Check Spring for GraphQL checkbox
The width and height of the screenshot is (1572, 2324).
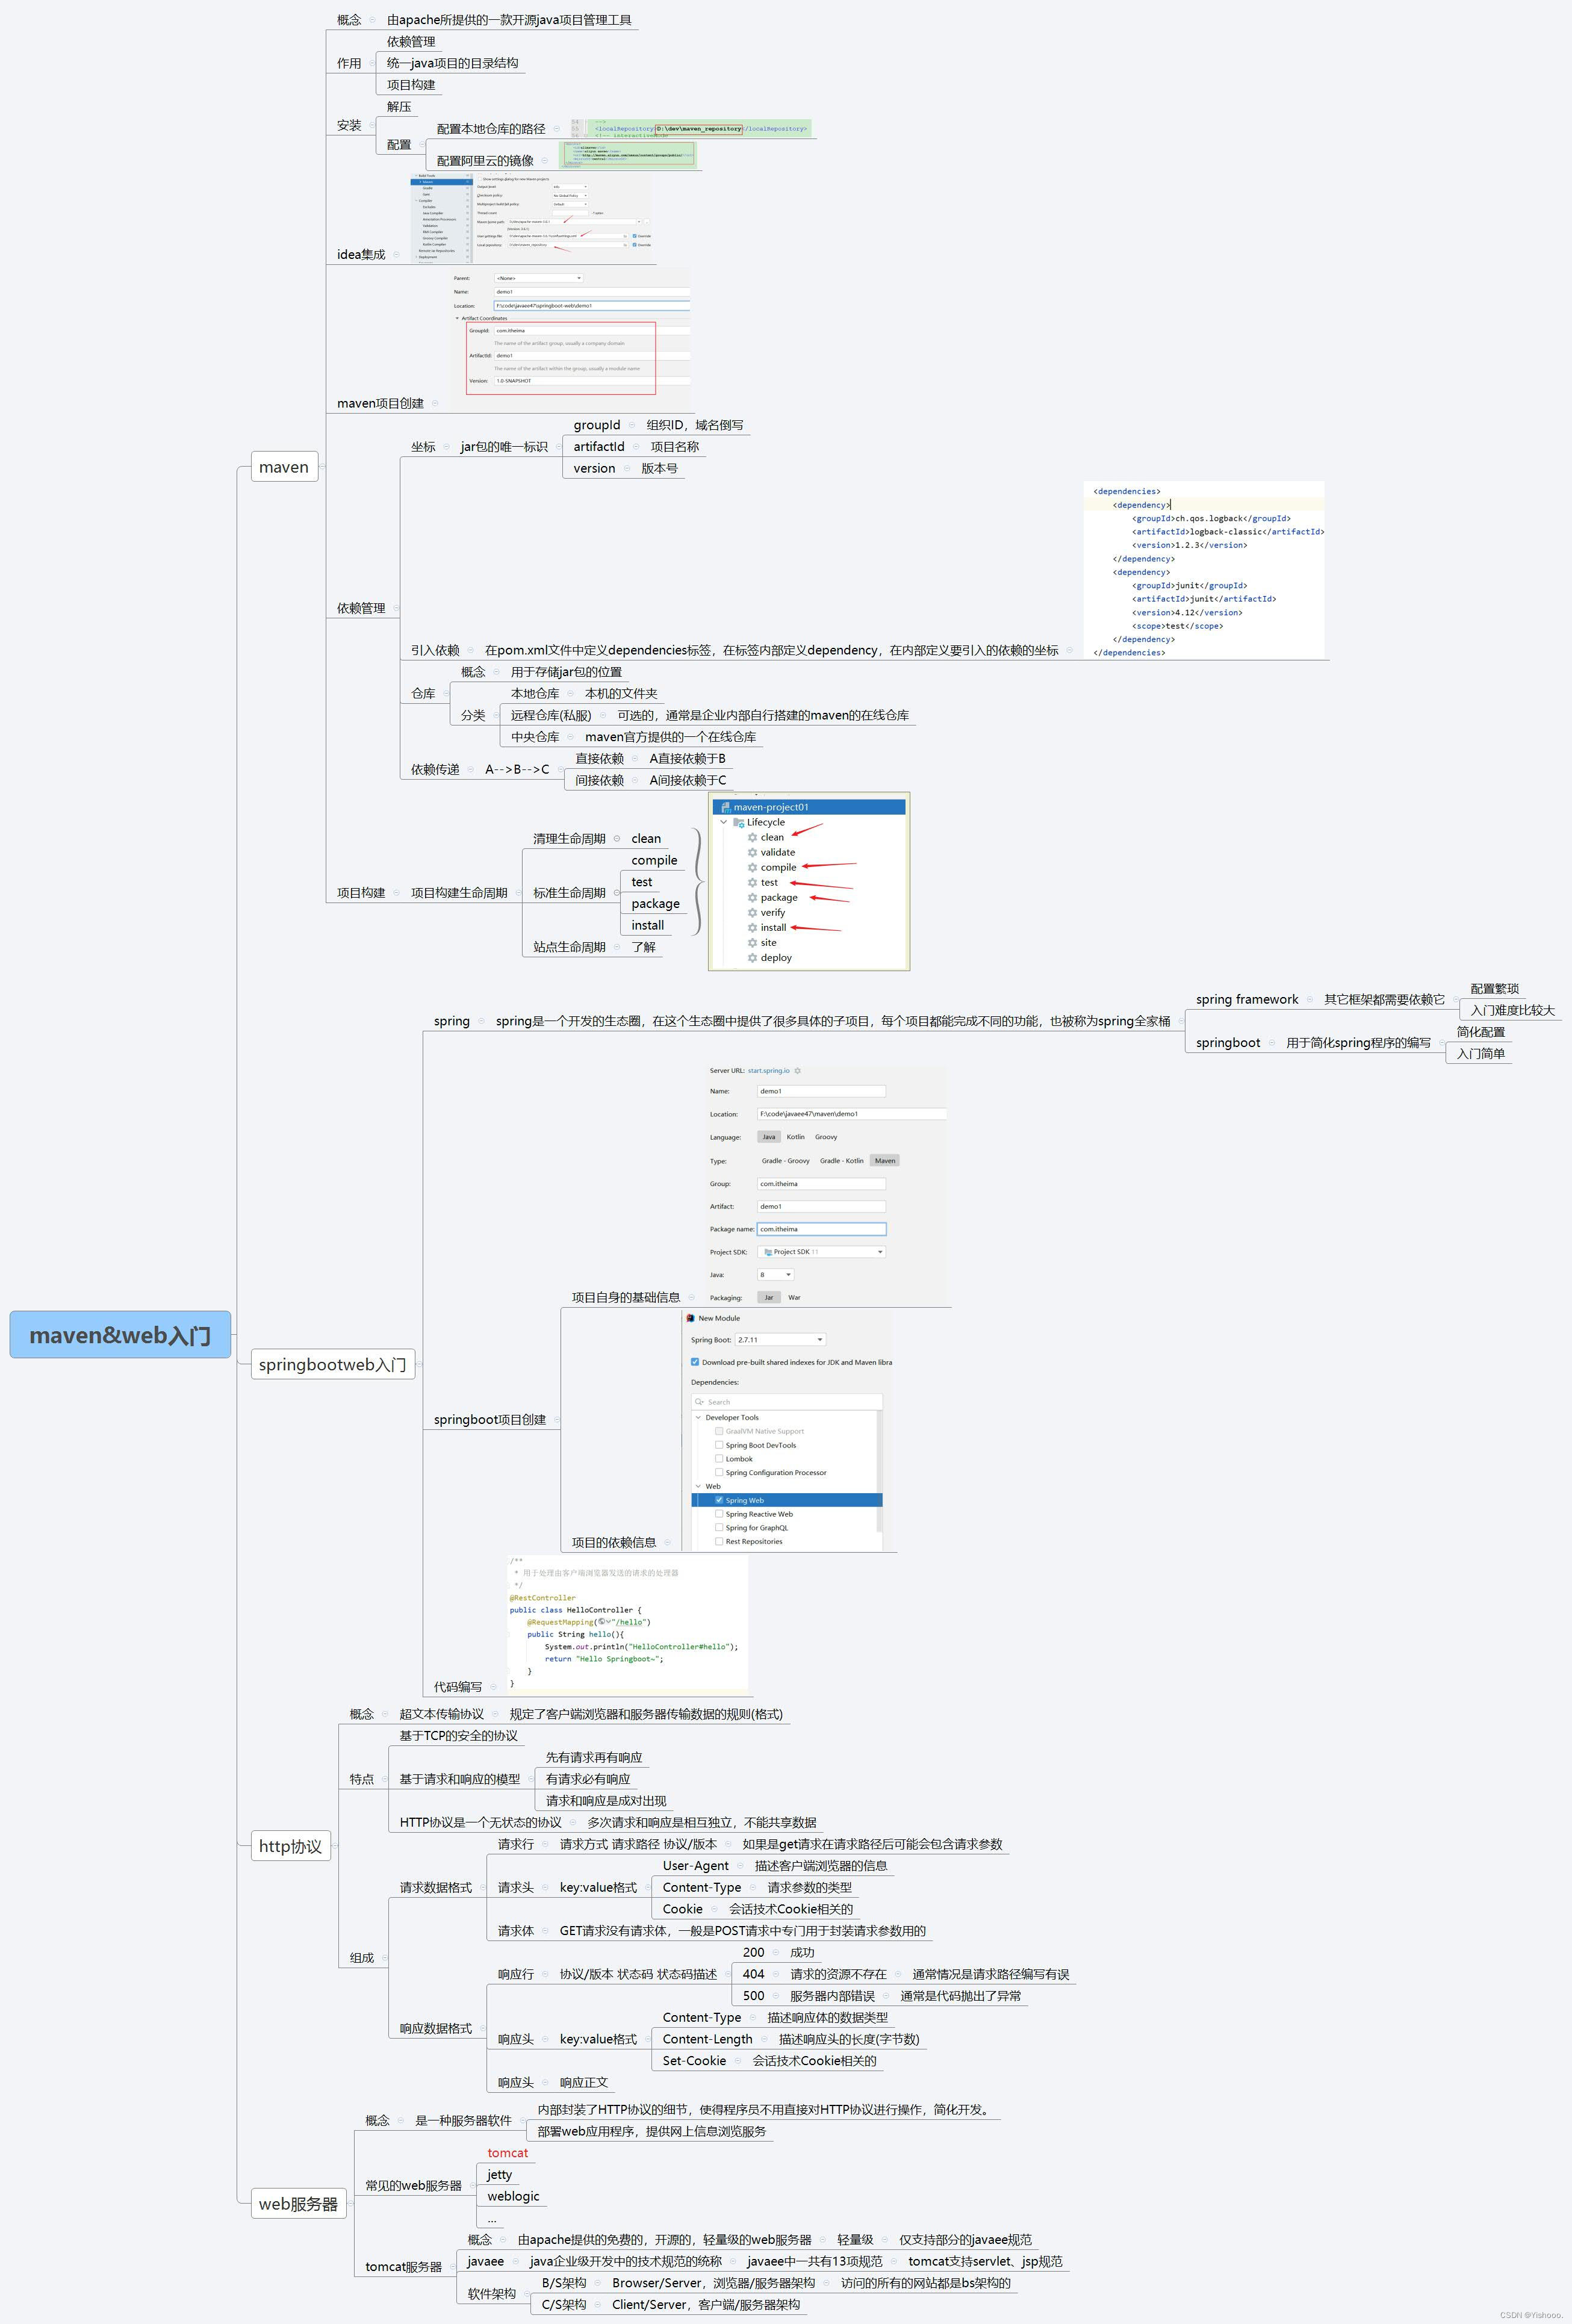[719, 1527]
